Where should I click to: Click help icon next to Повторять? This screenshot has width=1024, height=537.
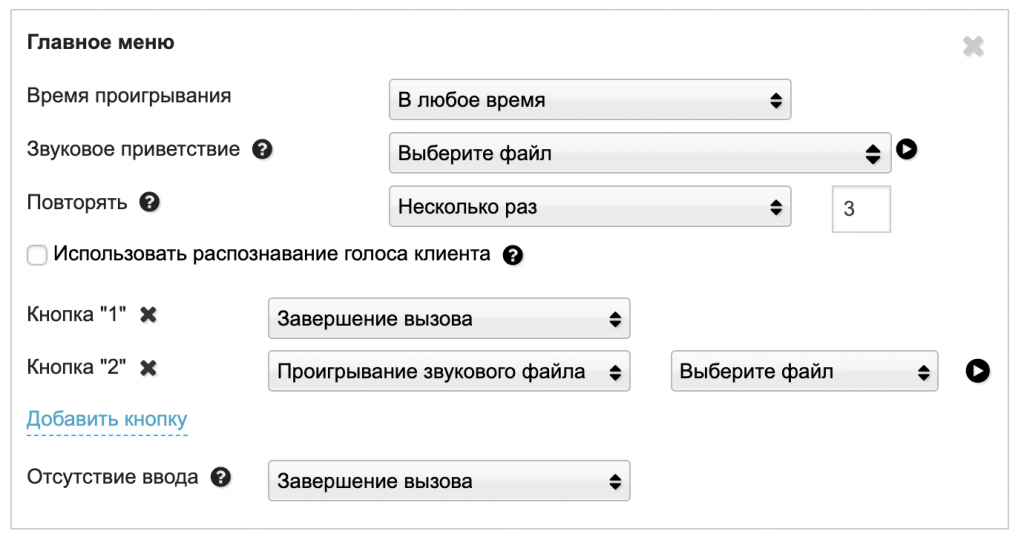pyautogui.click(x=149, y=203)
